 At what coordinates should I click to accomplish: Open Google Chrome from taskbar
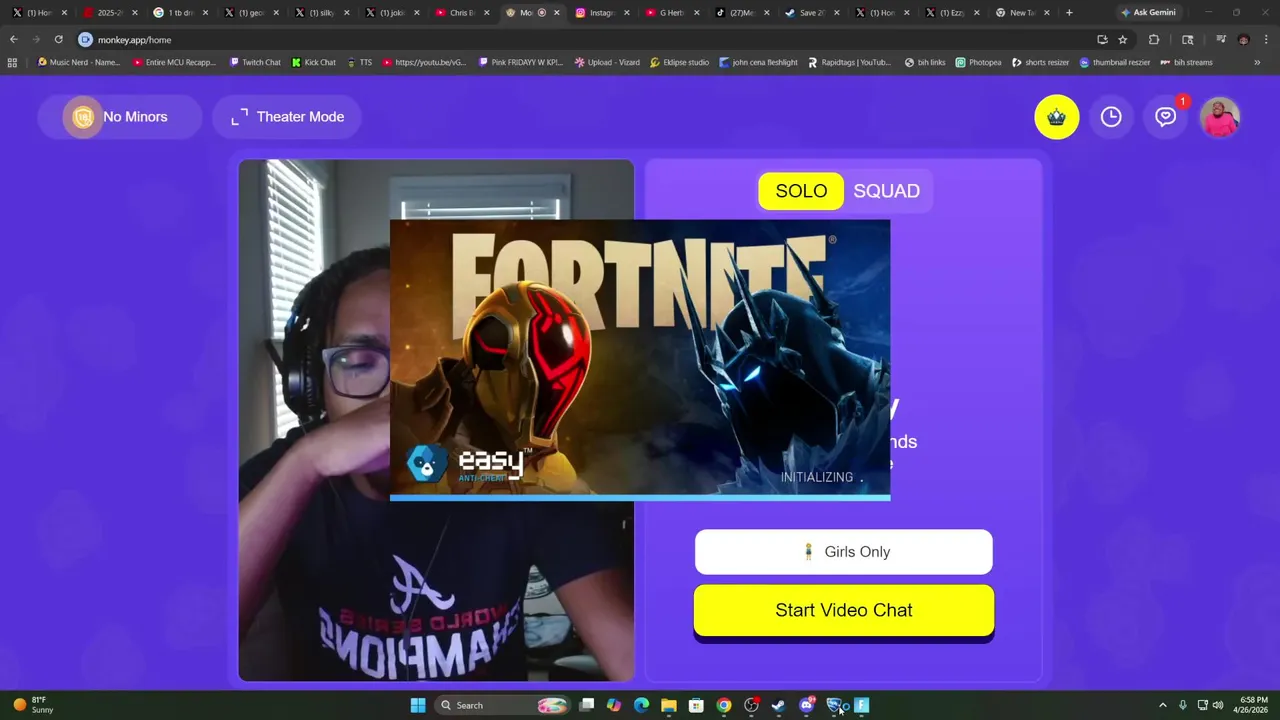pyautogui.click(x=724, y=705)
